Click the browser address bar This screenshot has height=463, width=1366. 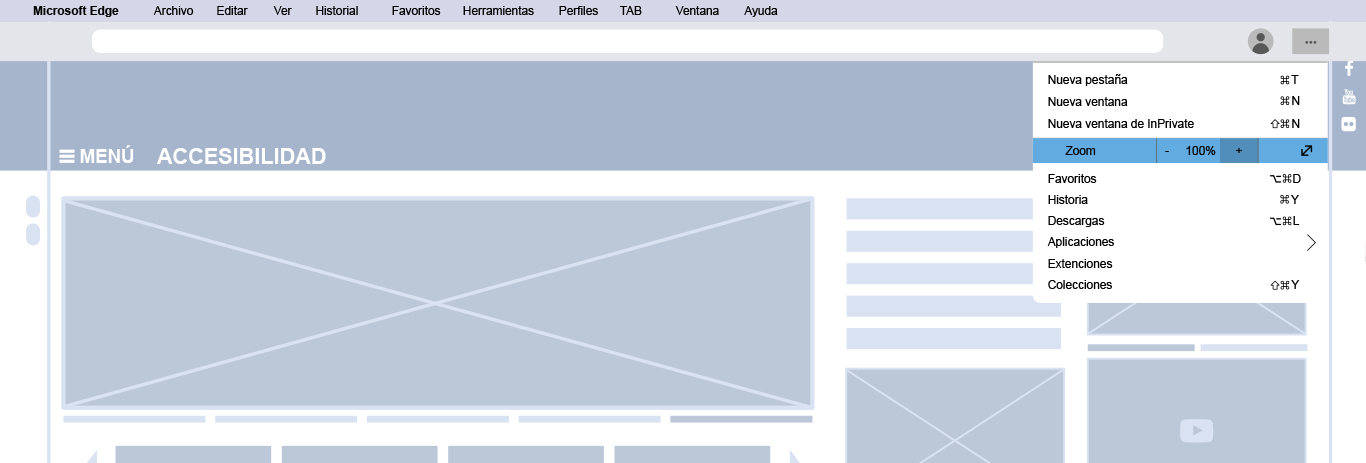627,41
